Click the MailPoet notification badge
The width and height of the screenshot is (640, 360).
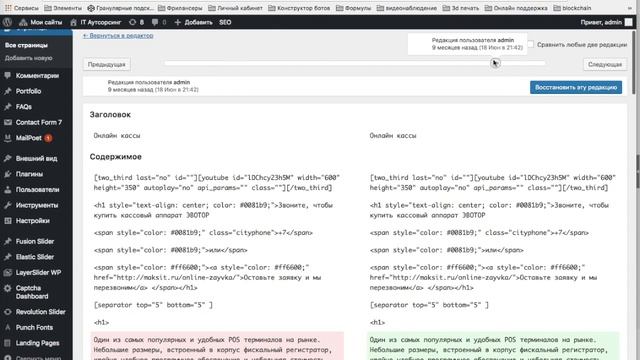tap(48, 138)
